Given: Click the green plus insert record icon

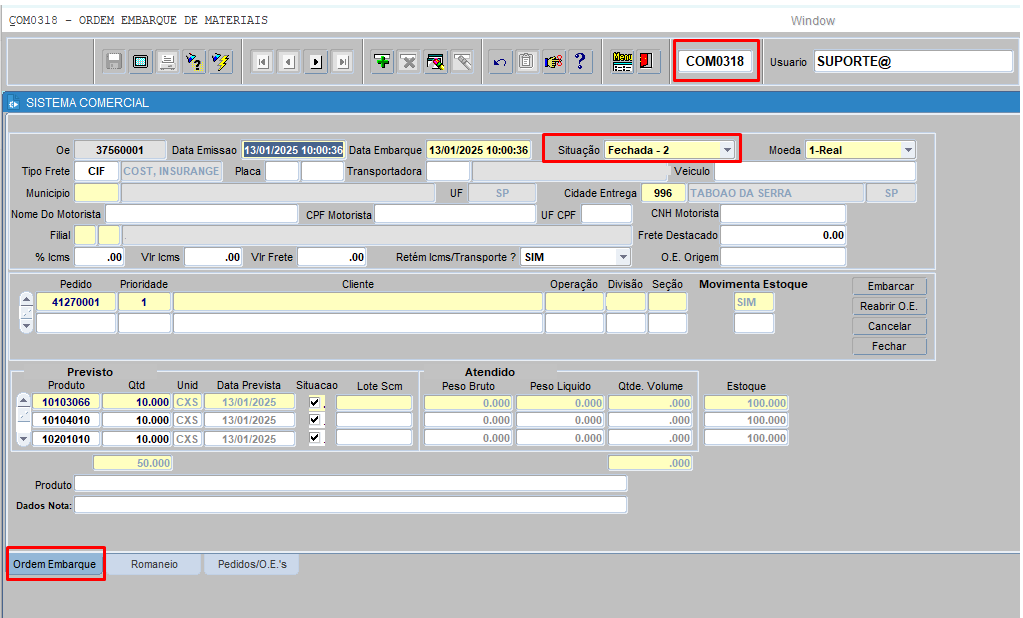Looking at the screenshot, I should tap(382, 62).
